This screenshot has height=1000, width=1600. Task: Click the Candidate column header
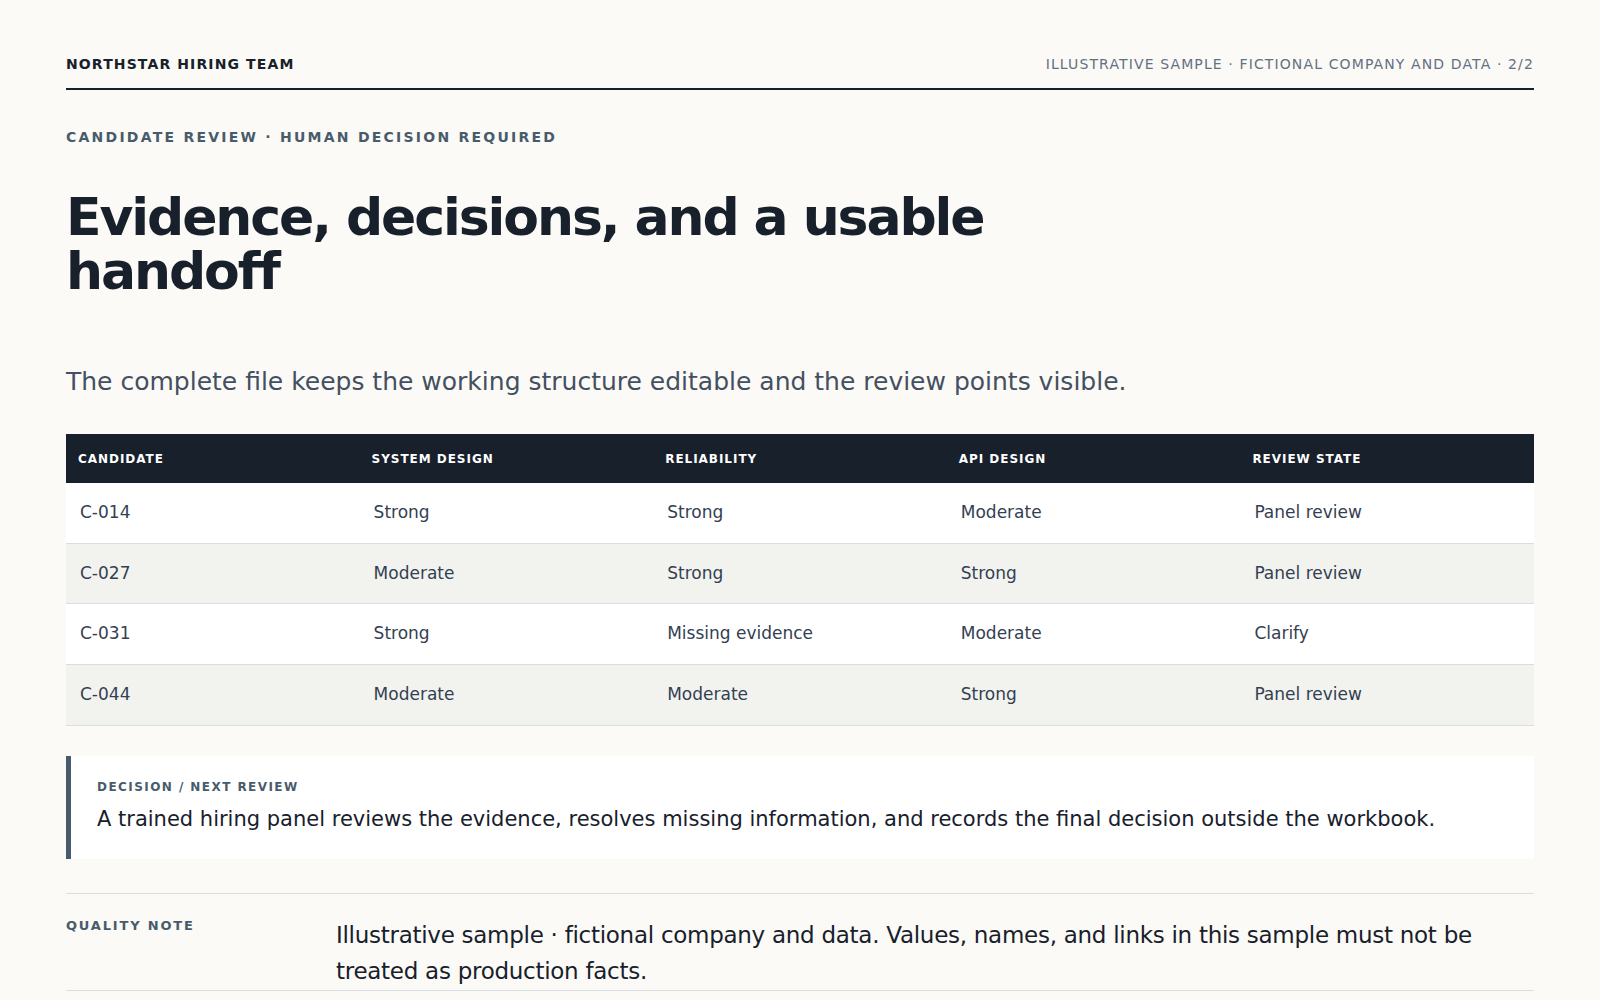pos(120,458)
